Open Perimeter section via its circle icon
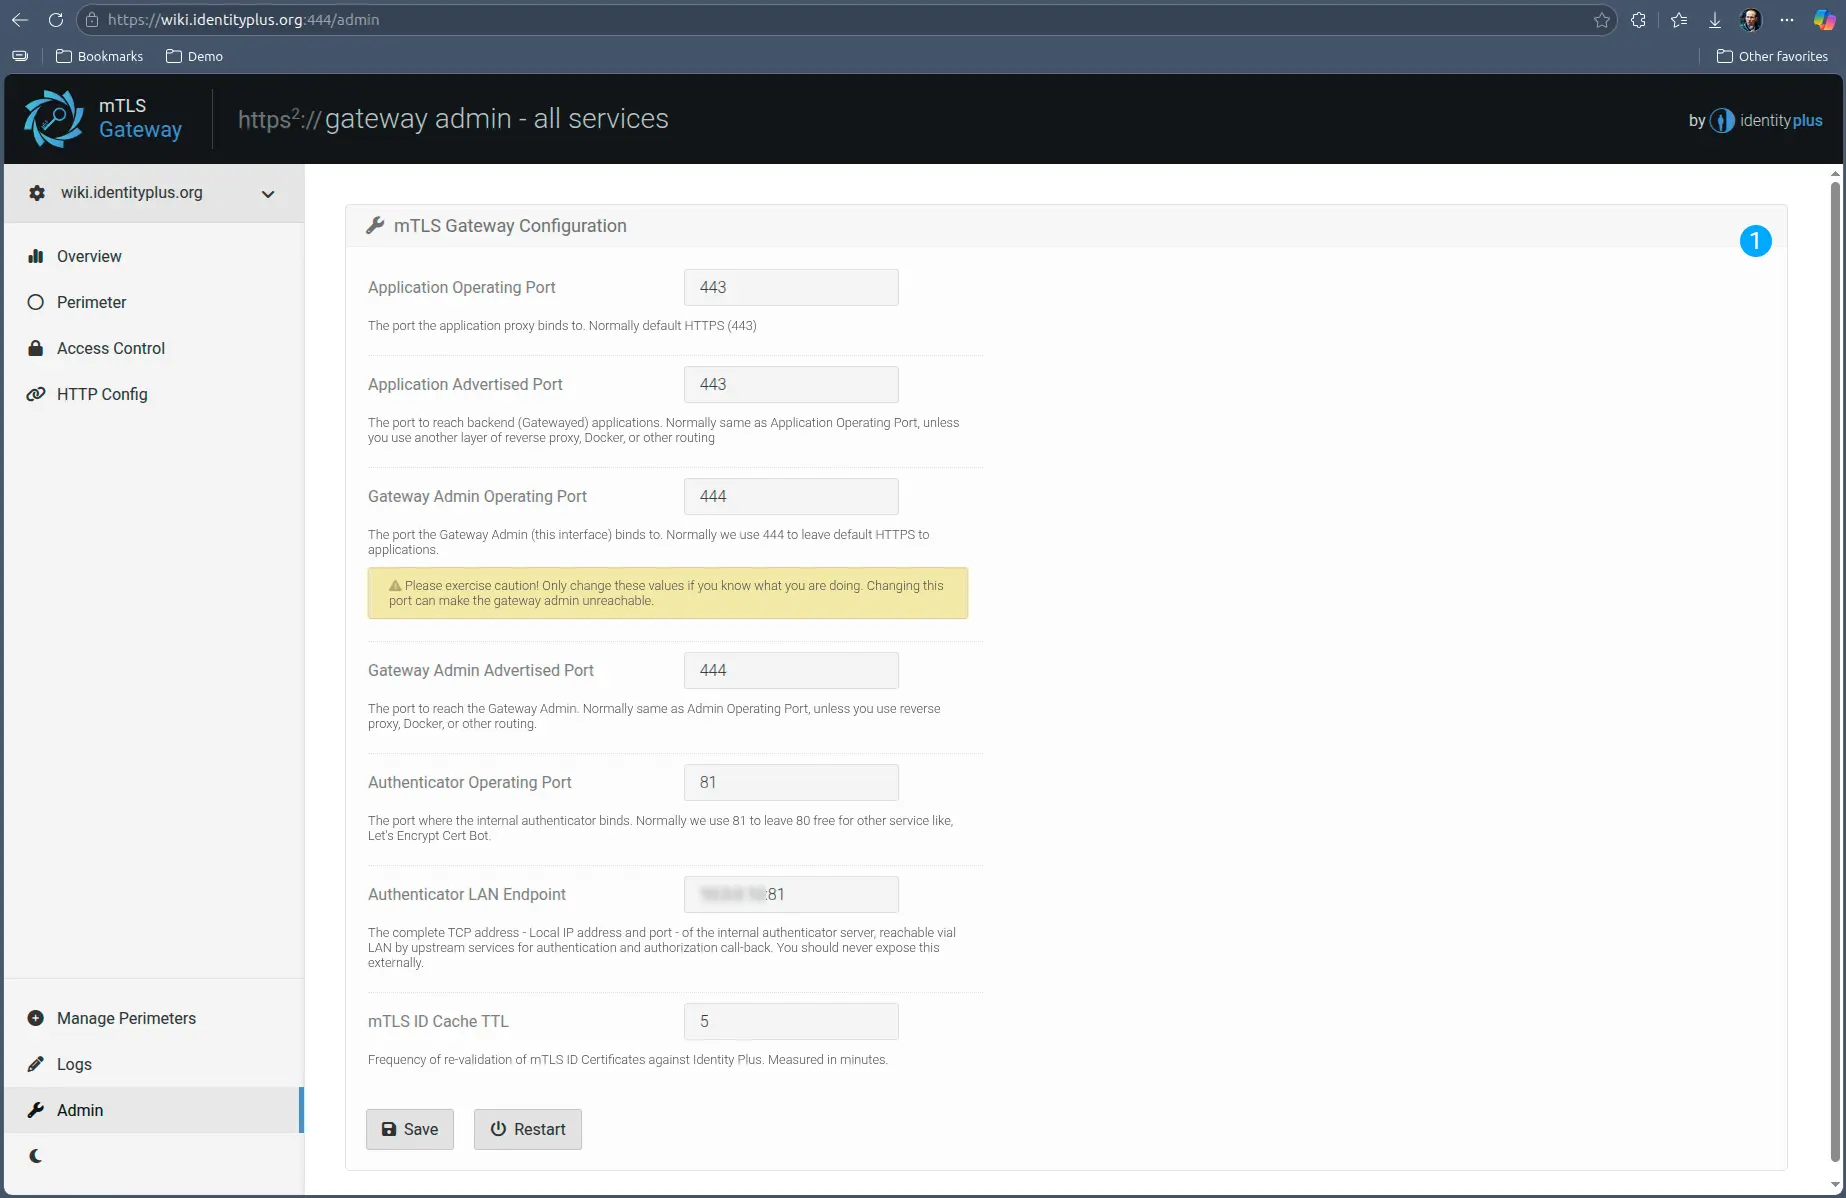 [36, 302]
